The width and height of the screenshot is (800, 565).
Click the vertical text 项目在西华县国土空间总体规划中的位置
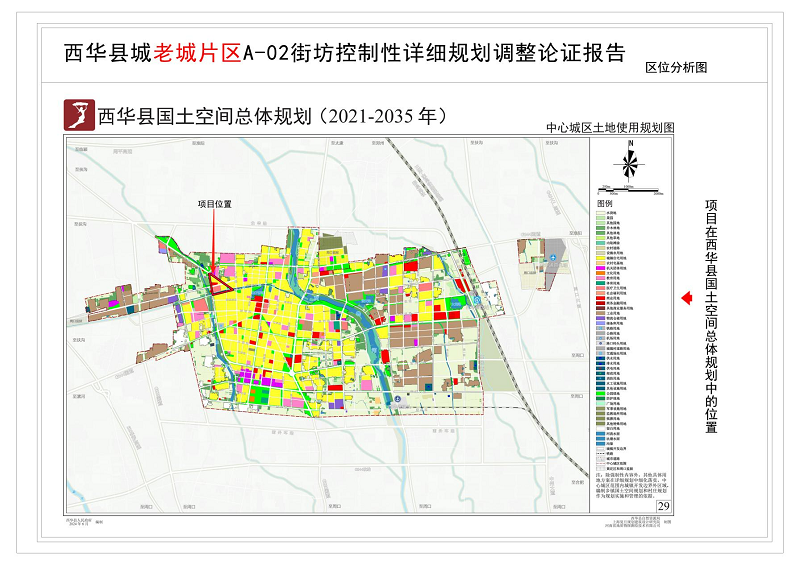(x=711, y=314)
